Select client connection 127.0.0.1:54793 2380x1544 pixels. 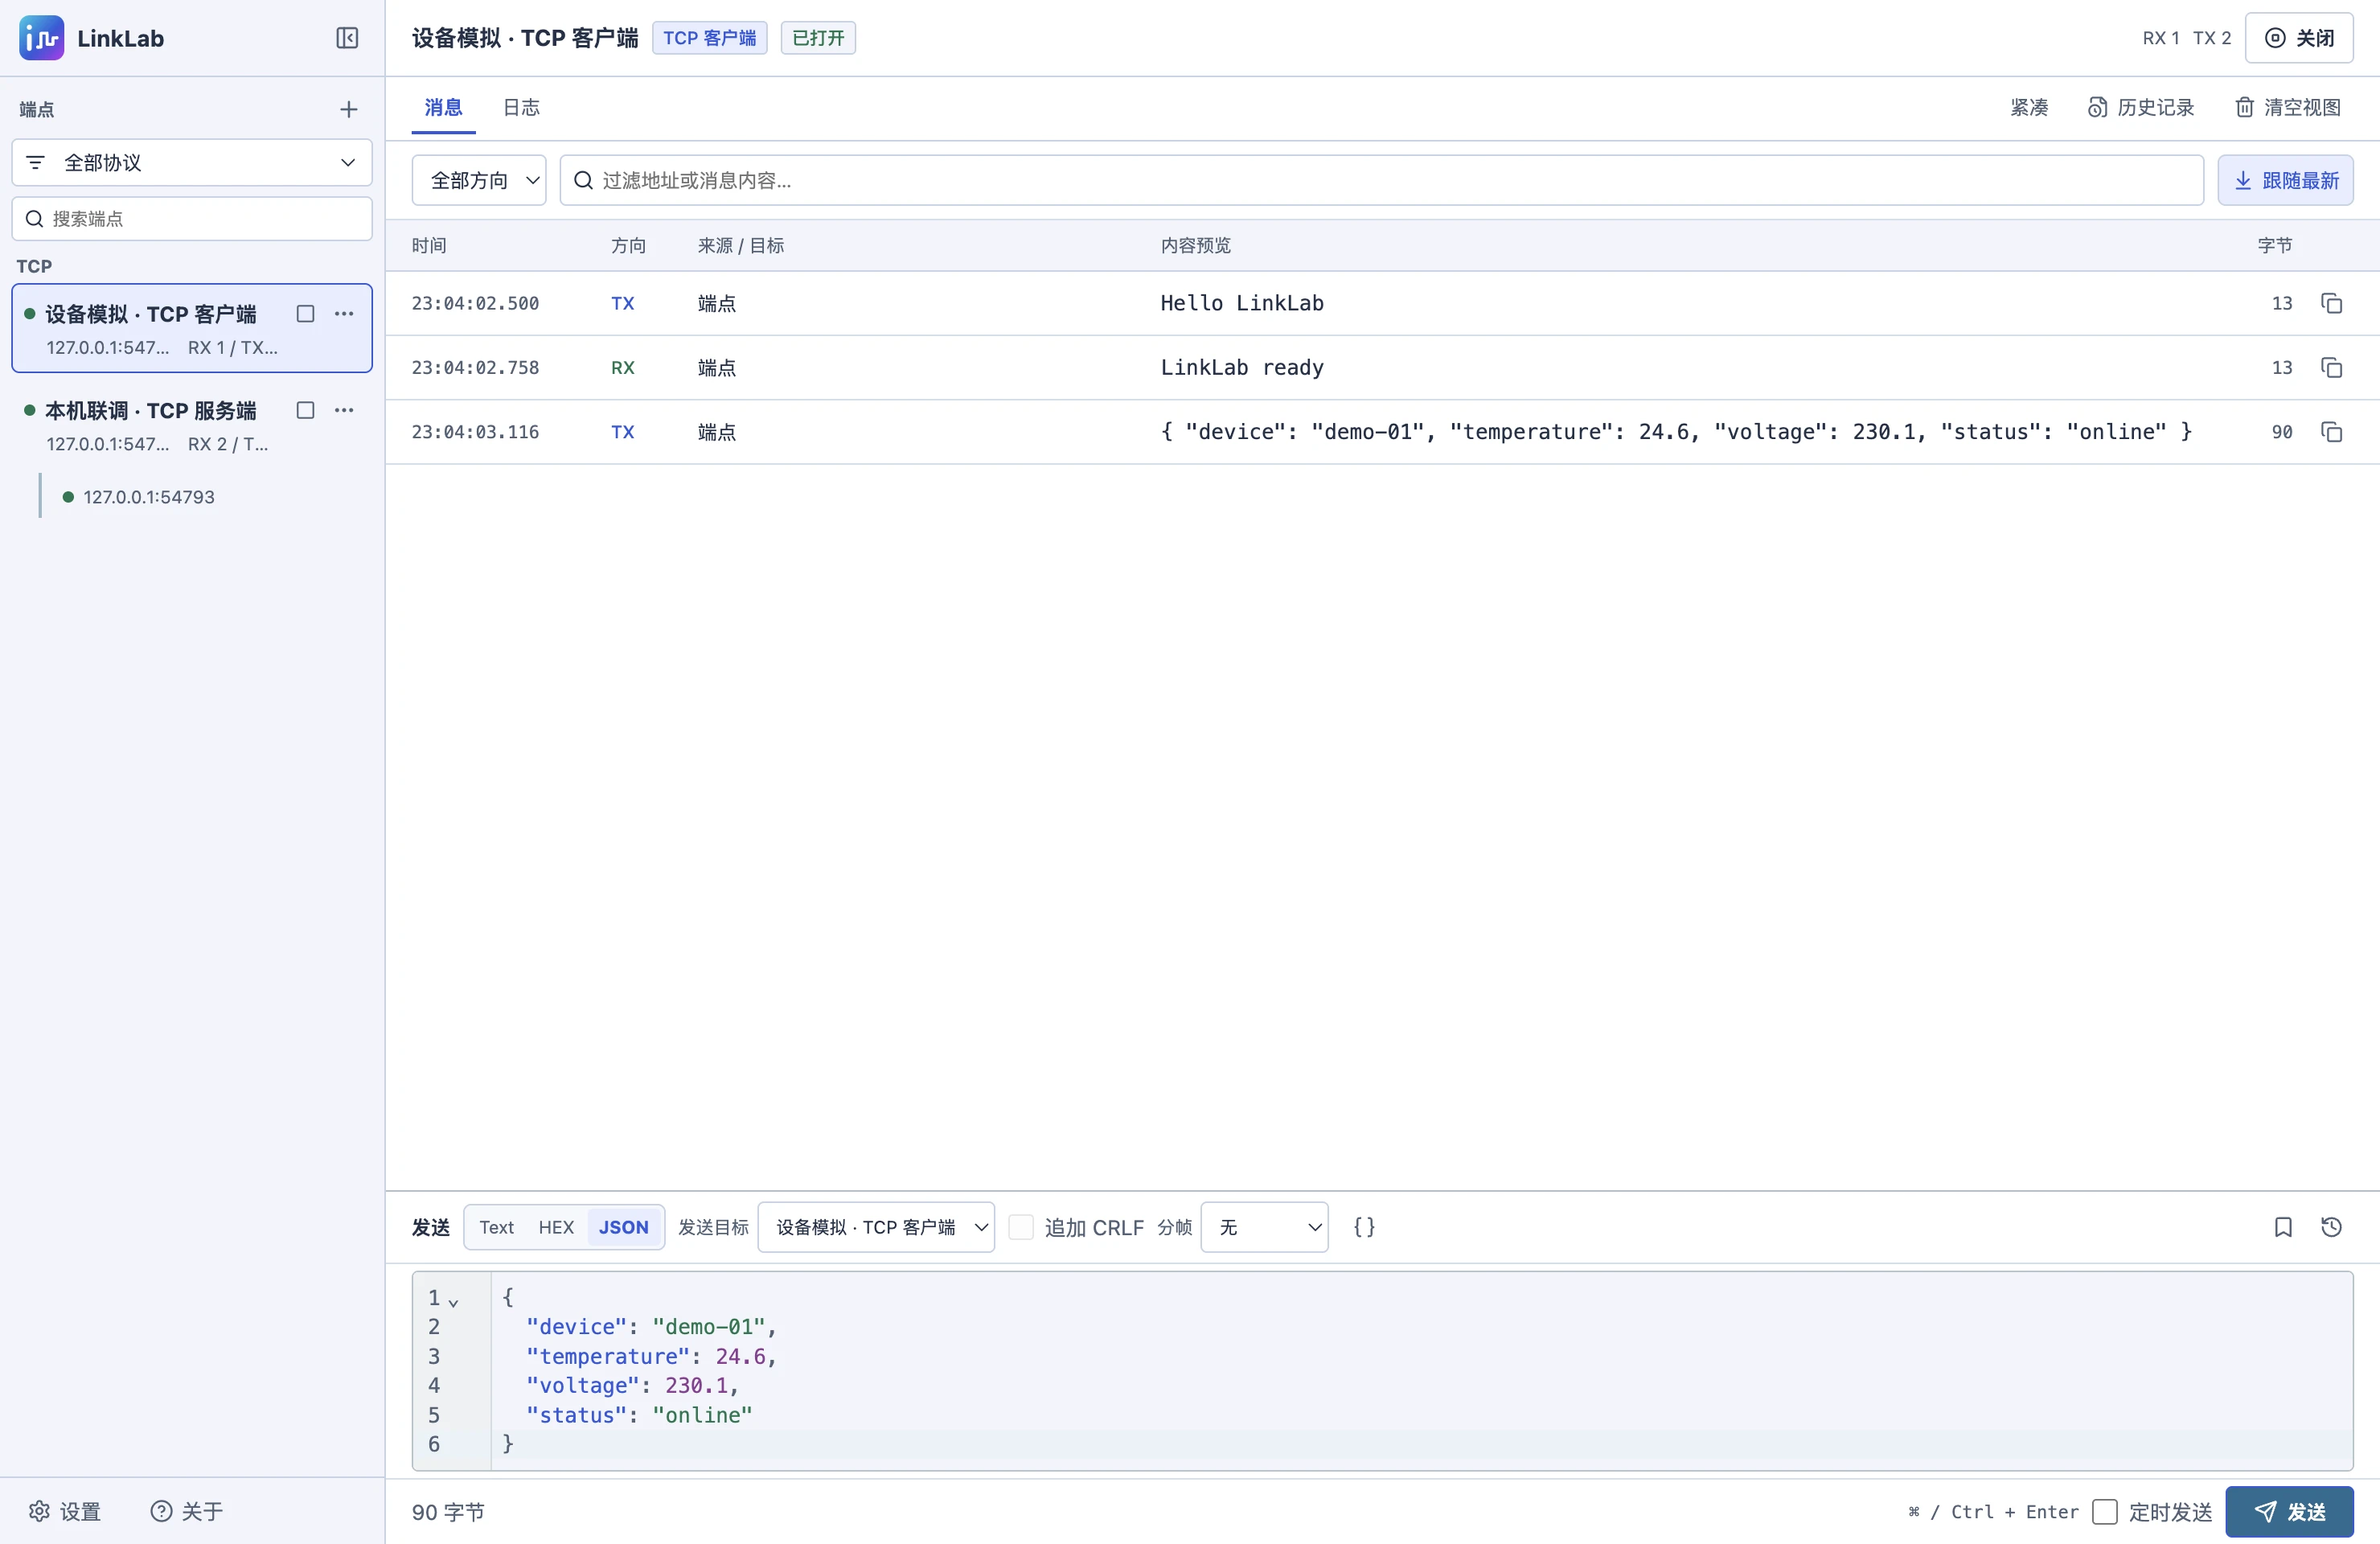(148, 497)
